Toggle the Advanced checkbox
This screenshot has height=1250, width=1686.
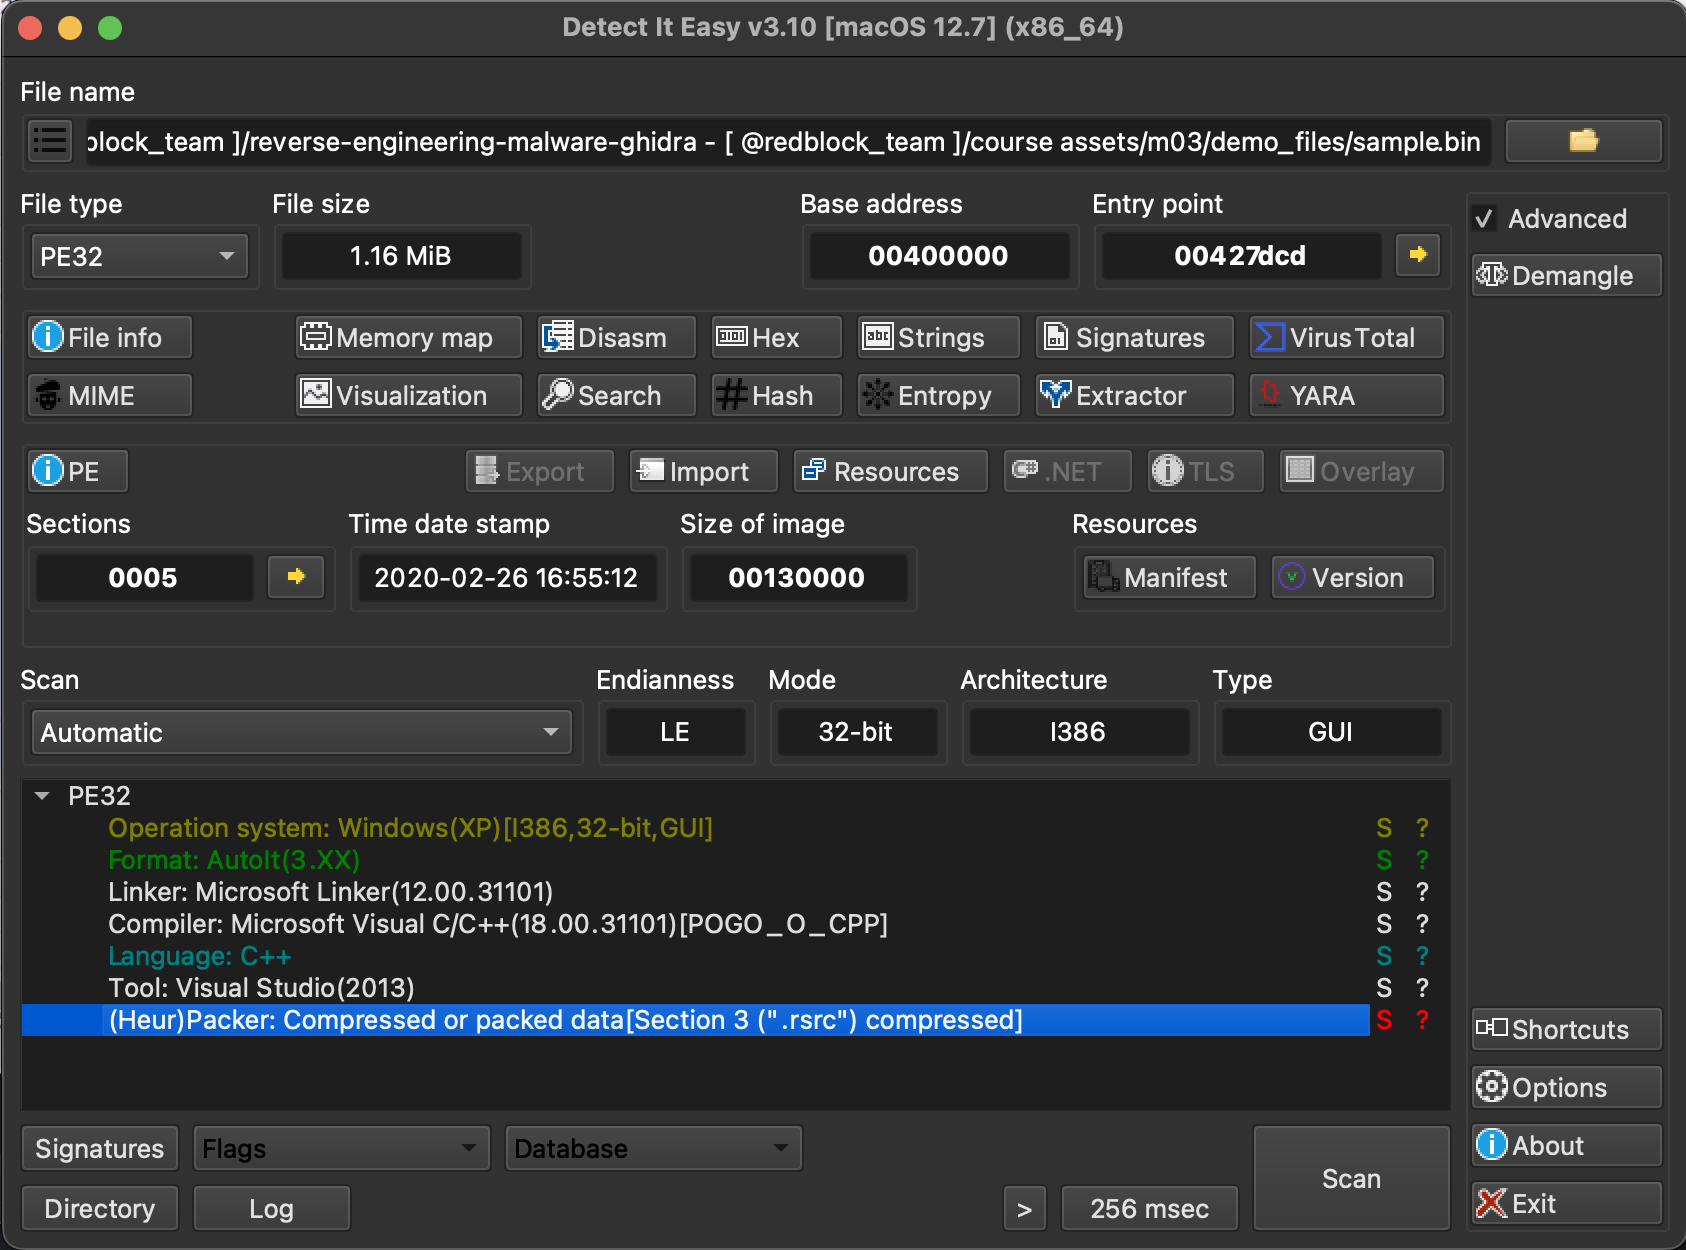[1485, 219]
